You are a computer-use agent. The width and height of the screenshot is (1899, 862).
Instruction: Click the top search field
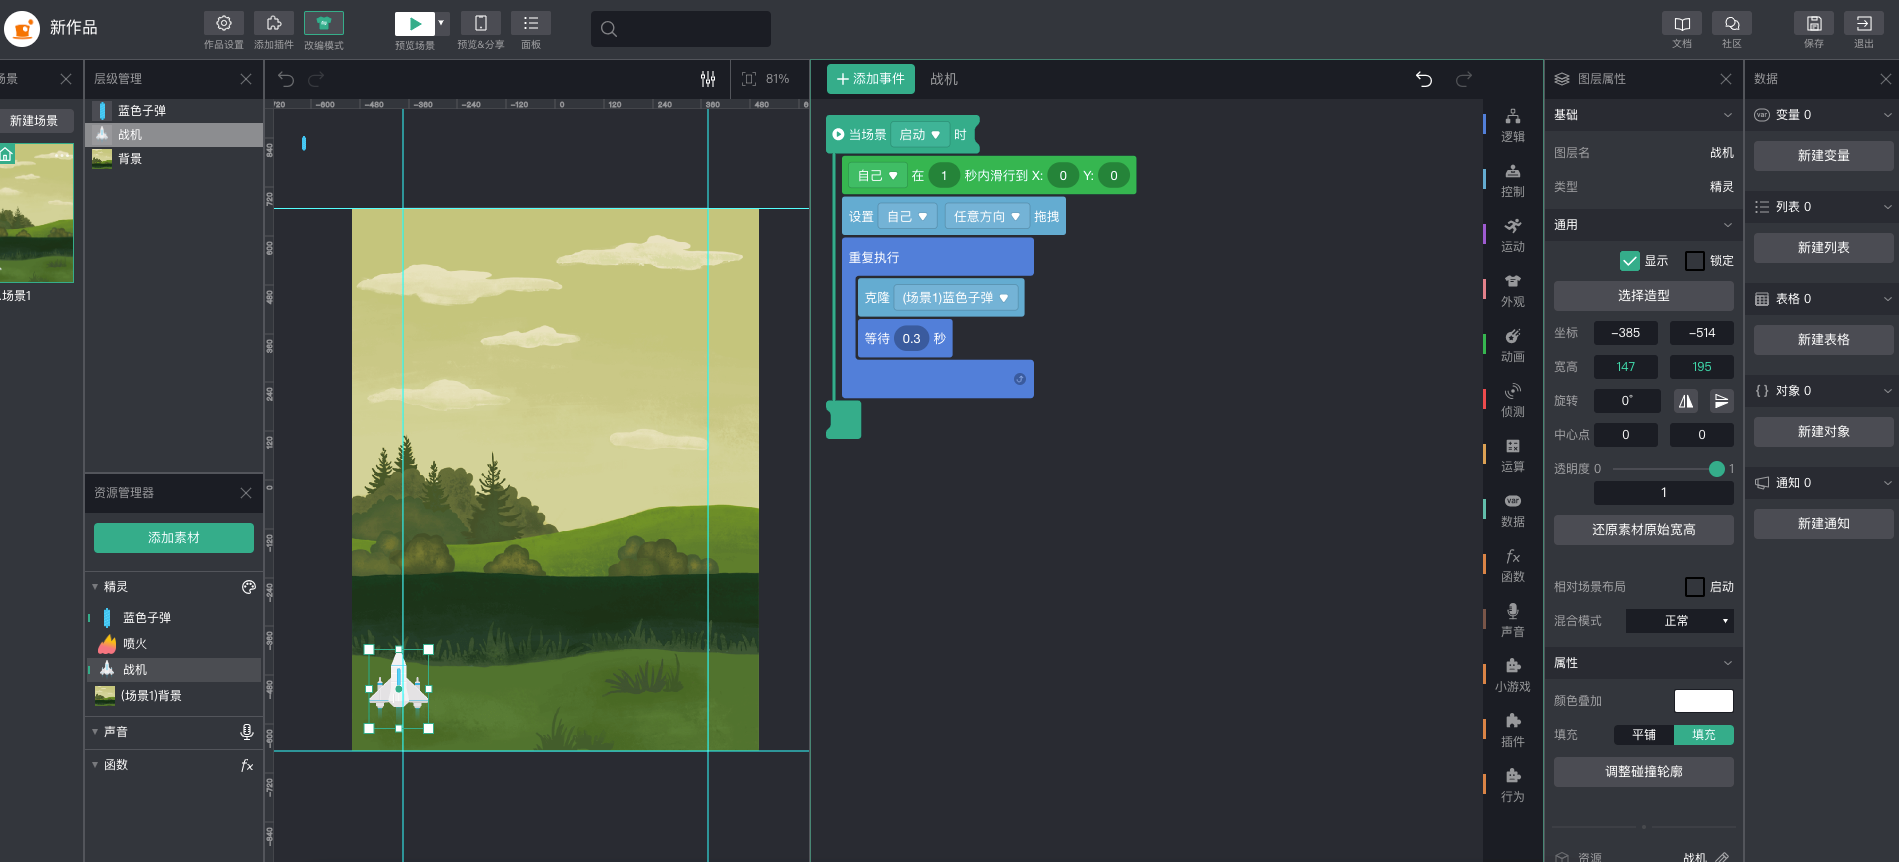[681, 29]
